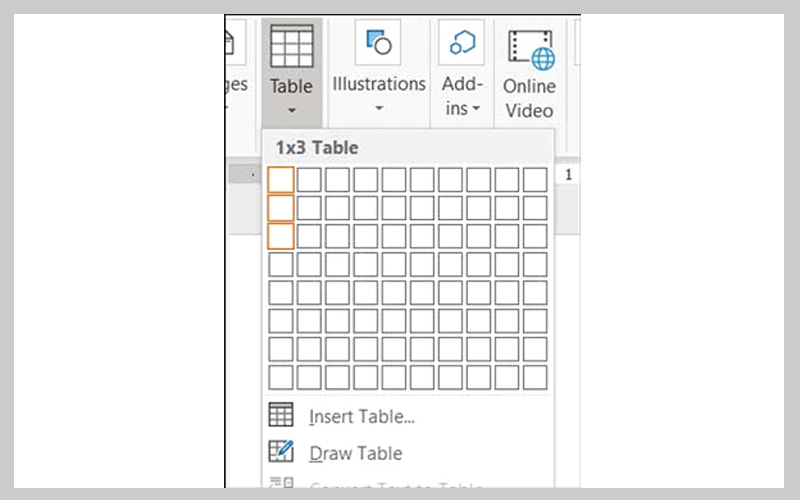Image resolution: width=800 pixels, height=500 pixels.
Task: Expand the Table dropdown arrow
Action: 292,111
